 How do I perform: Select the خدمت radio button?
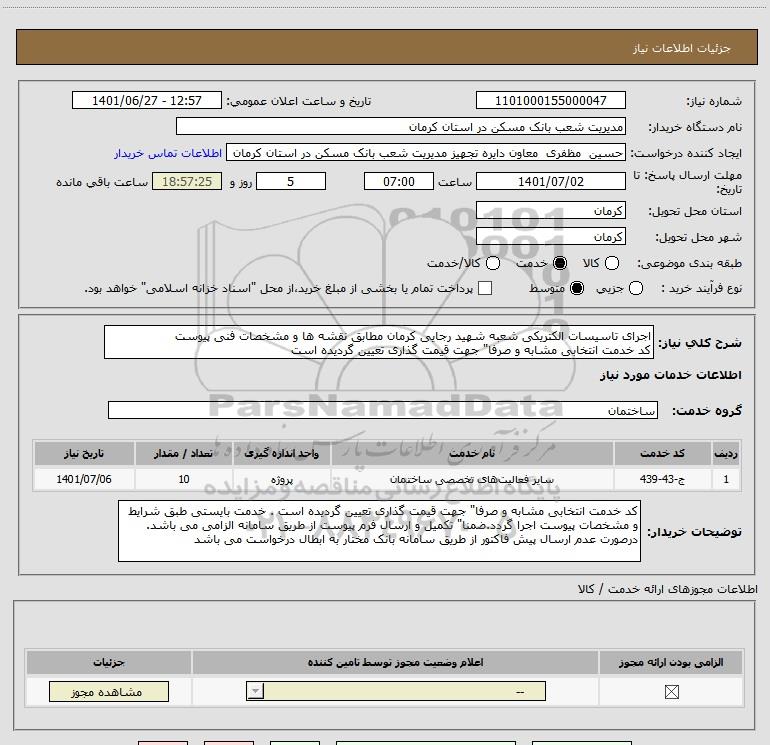click(x=560, y=263)
